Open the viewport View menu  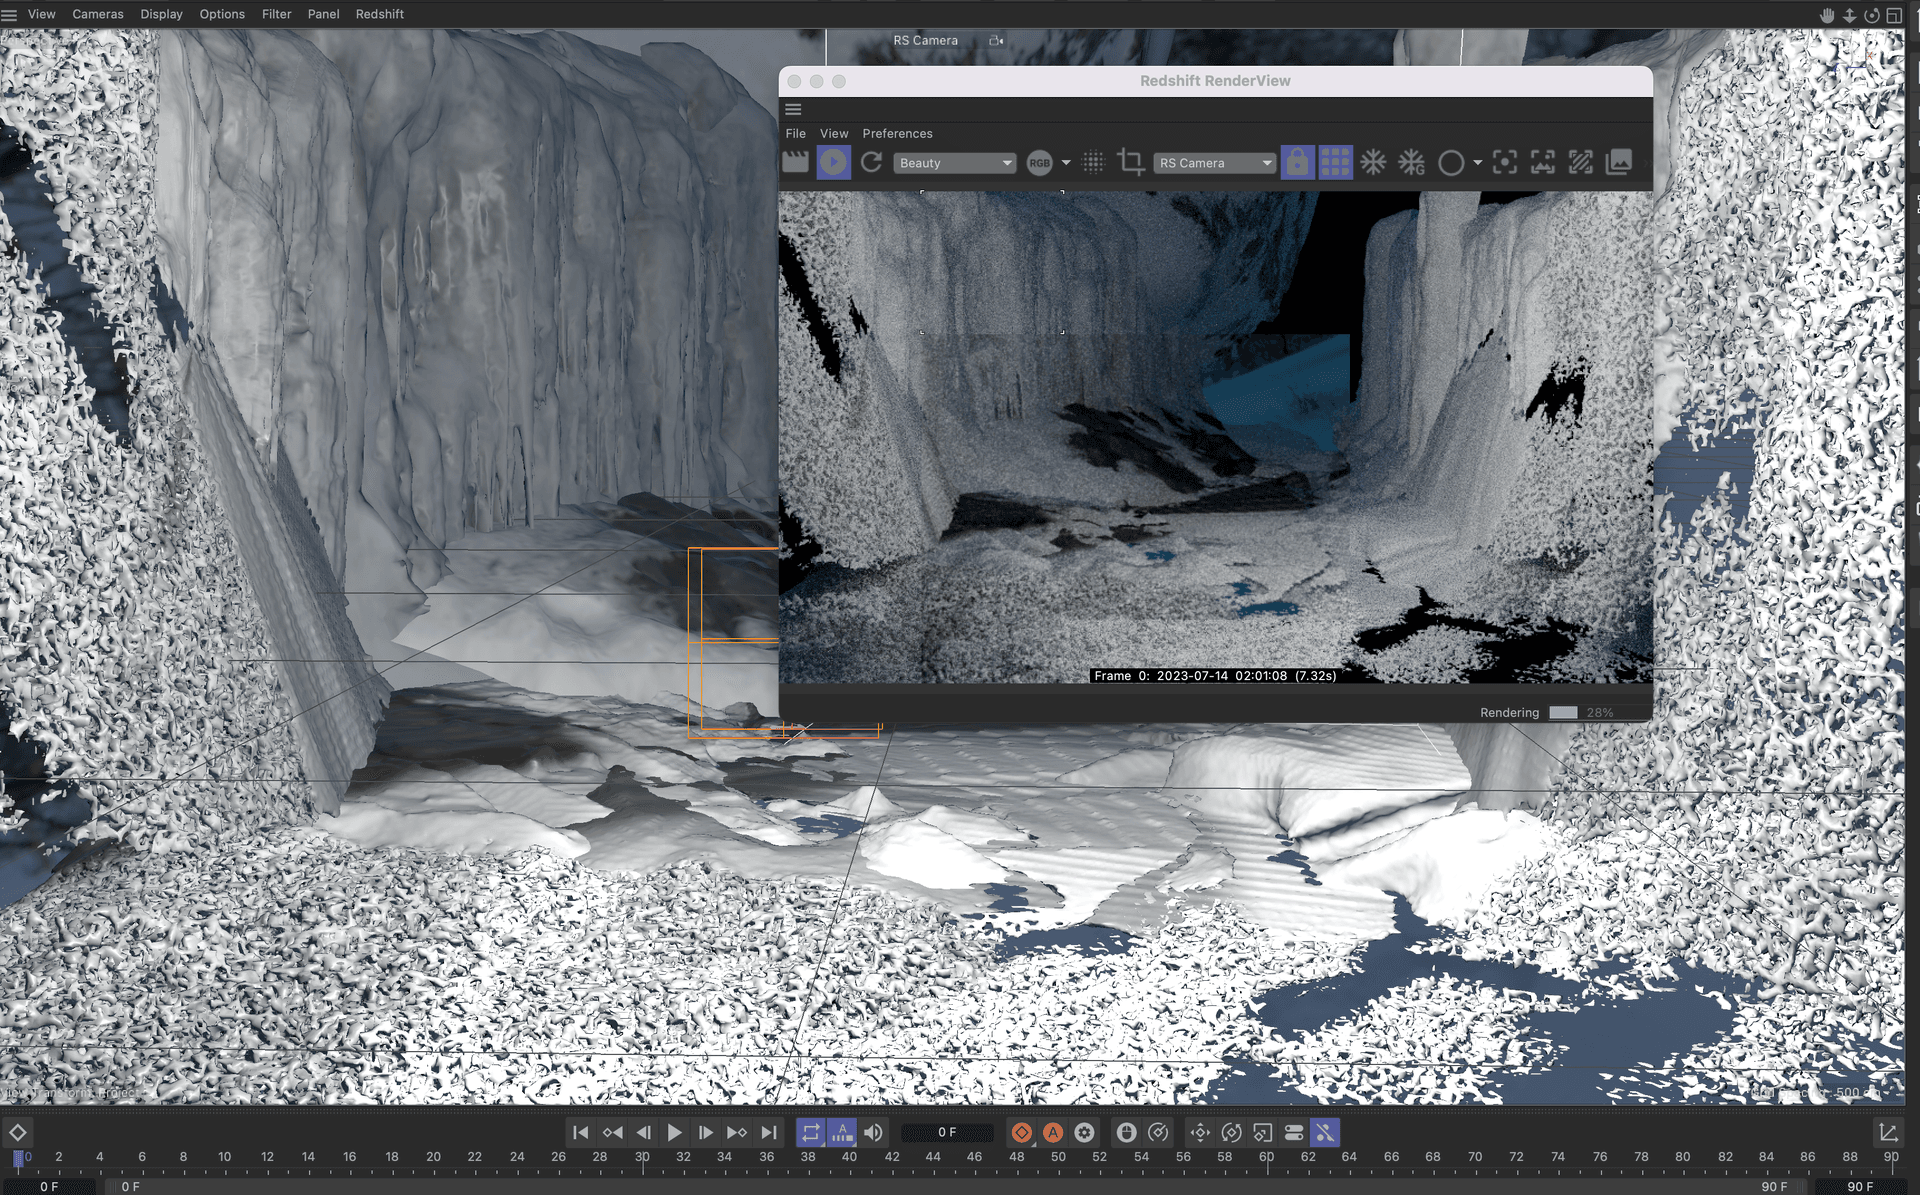coord(41,14)
